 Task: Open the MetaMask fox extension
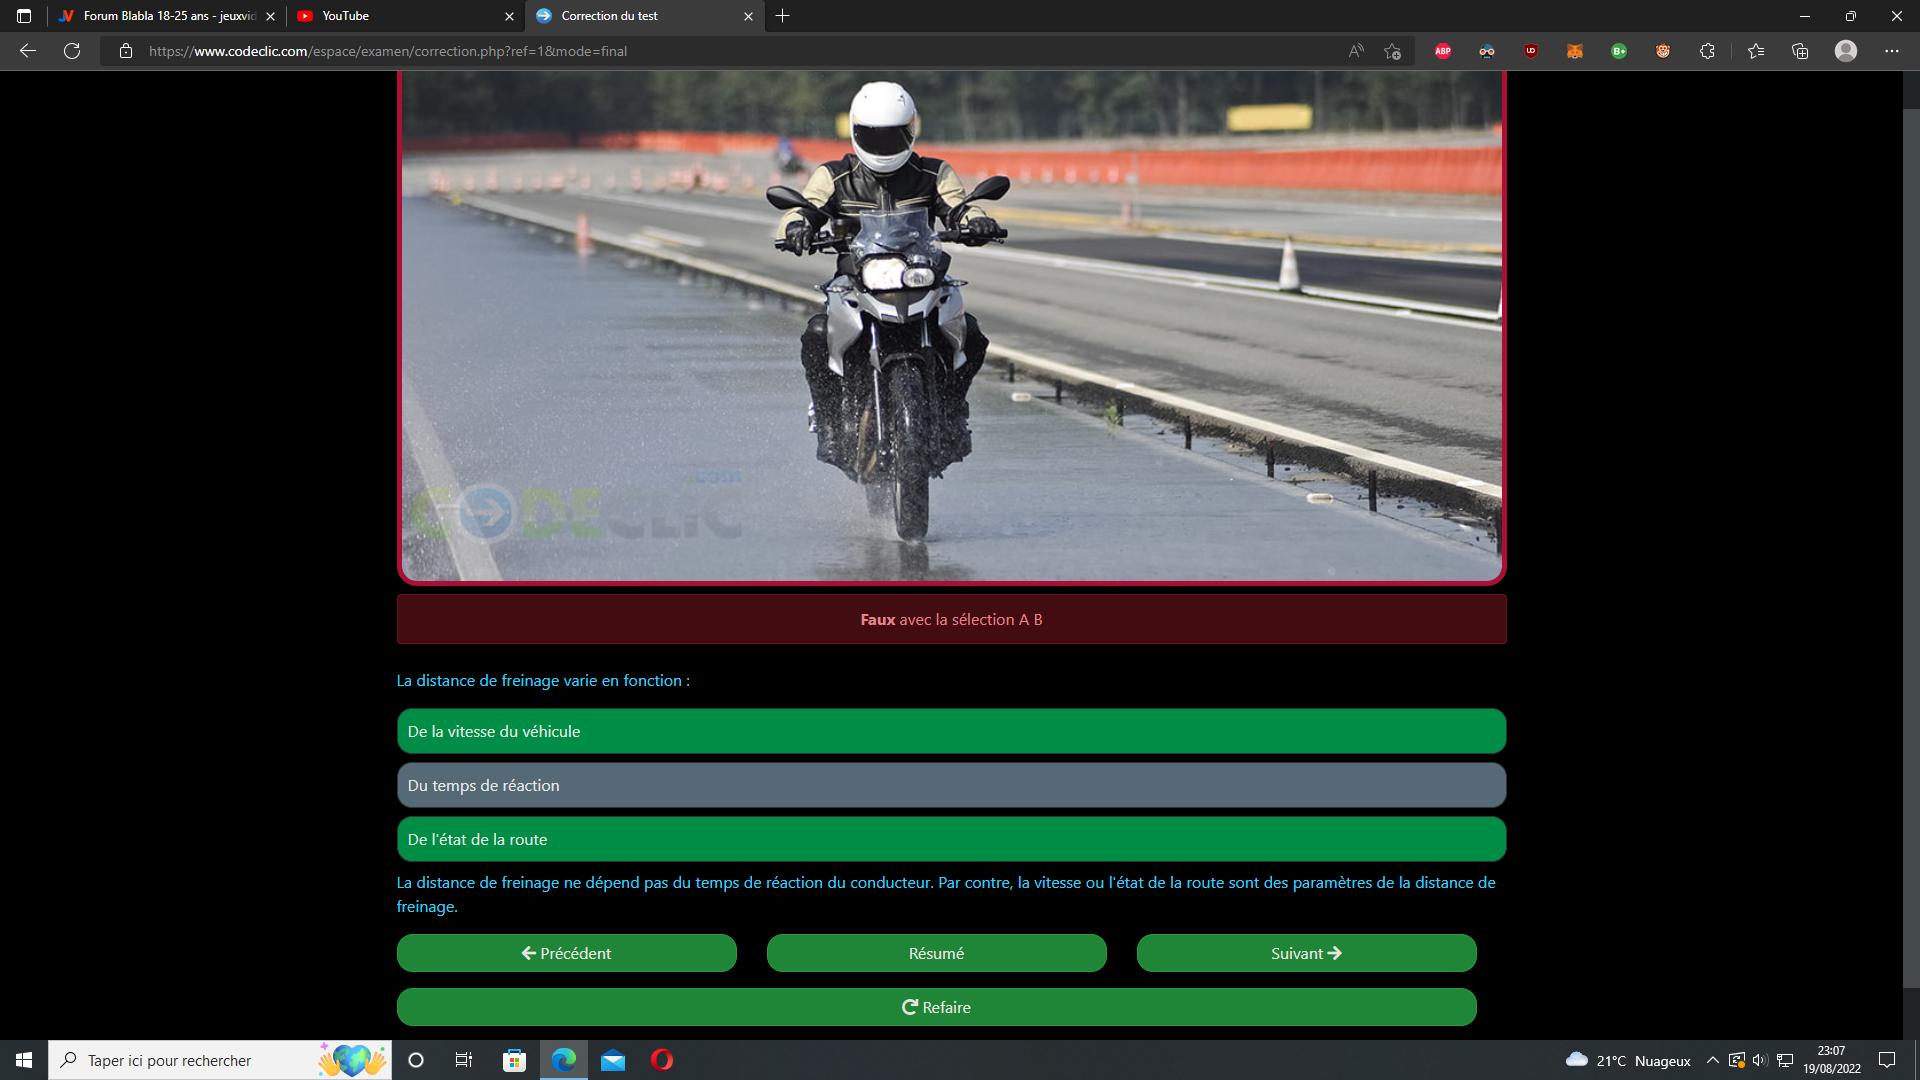(1574, 51)
